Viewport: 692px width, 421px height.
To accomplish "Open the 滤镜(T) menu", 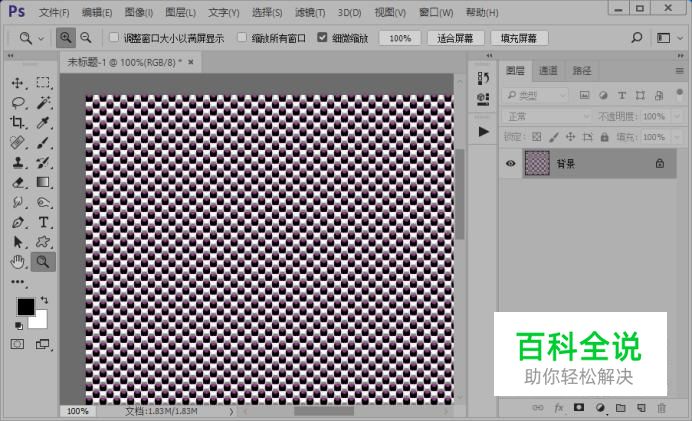I will [x=310, y=12].
